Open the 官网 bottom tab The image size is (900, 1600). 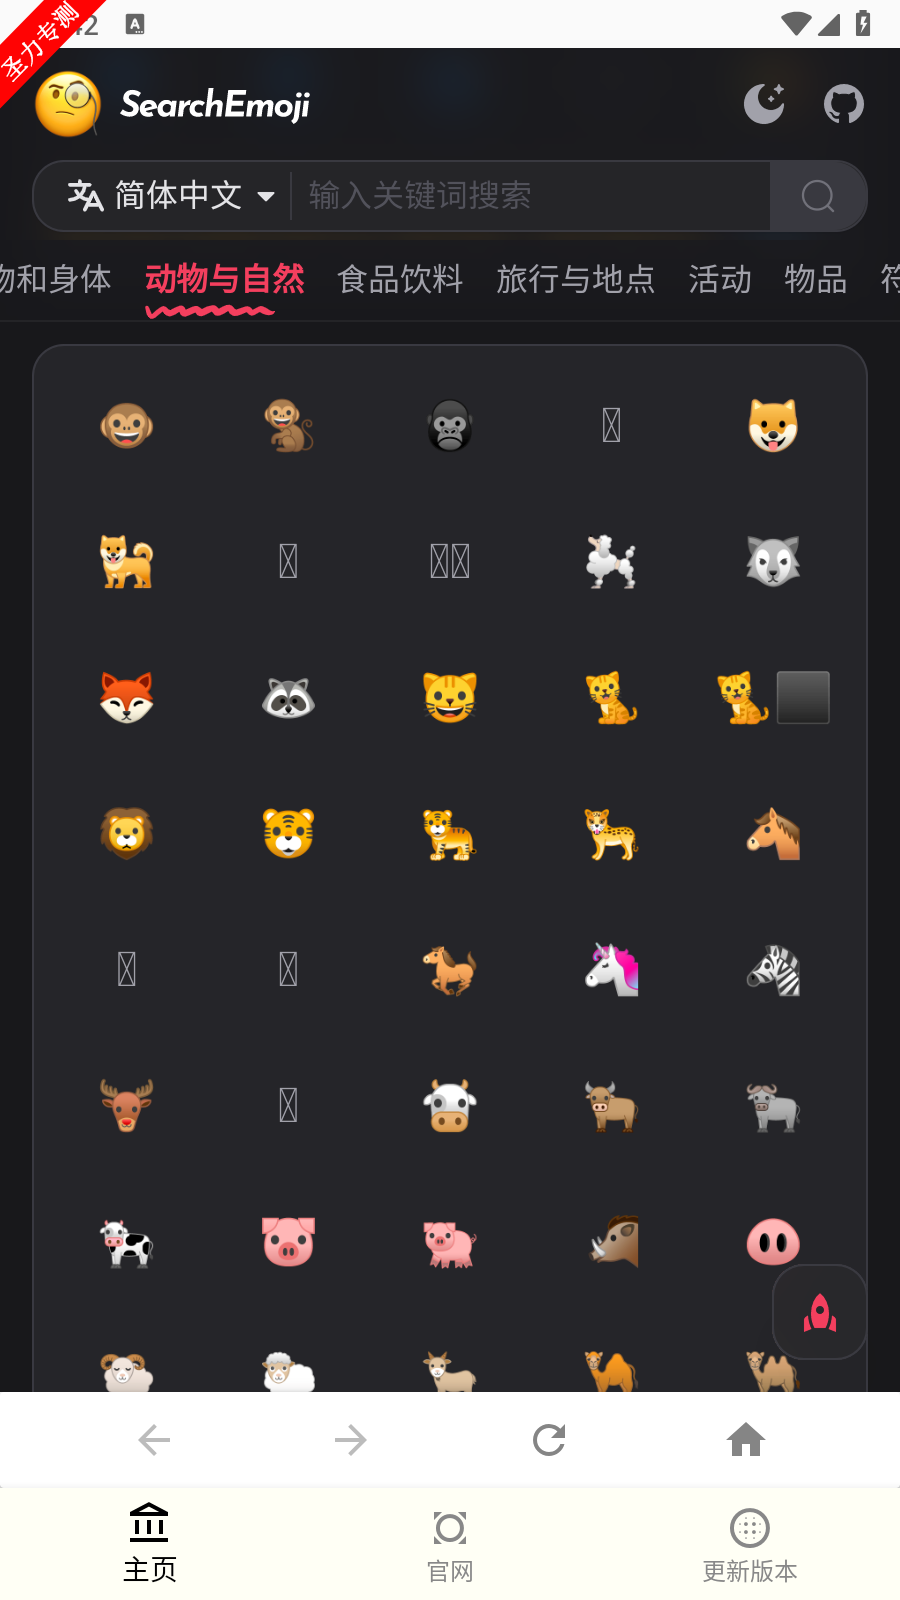click(x=450, y=1546)
